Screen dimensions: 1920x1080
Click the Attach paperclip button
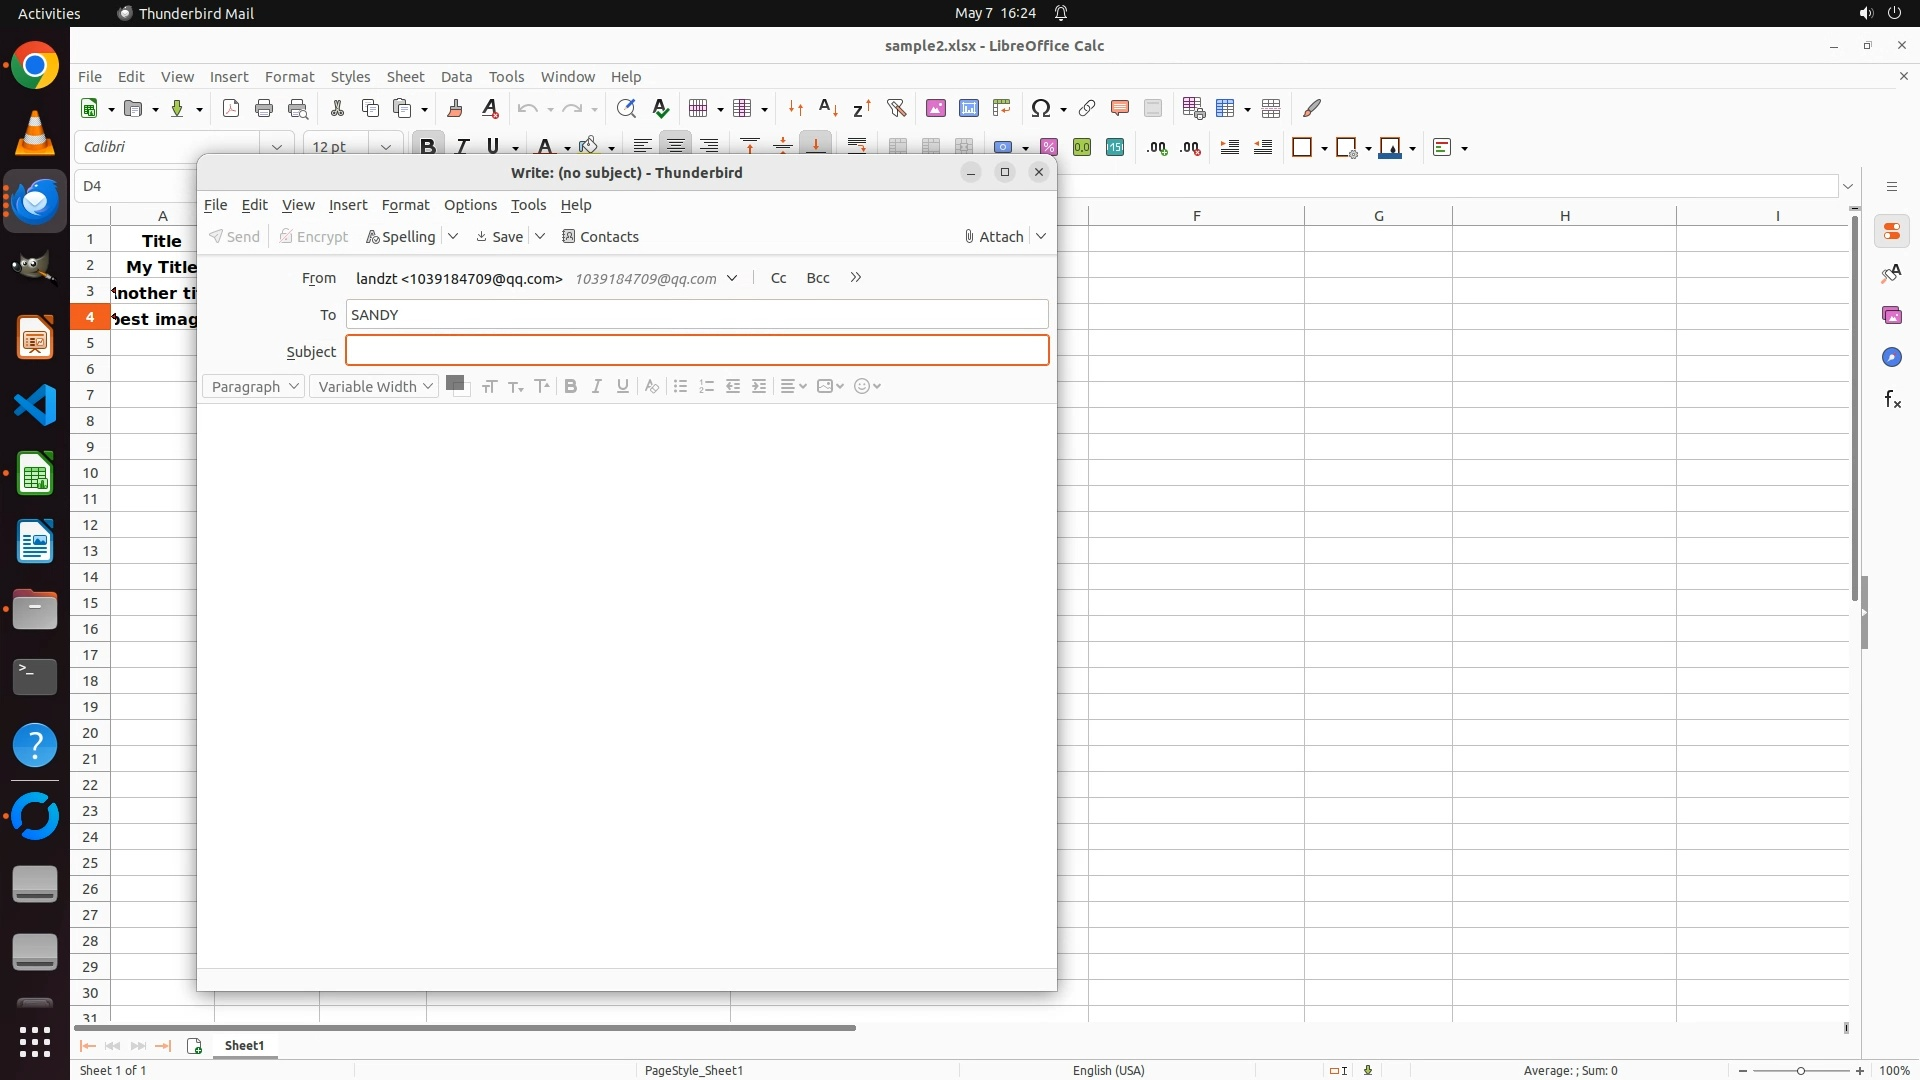993,237
